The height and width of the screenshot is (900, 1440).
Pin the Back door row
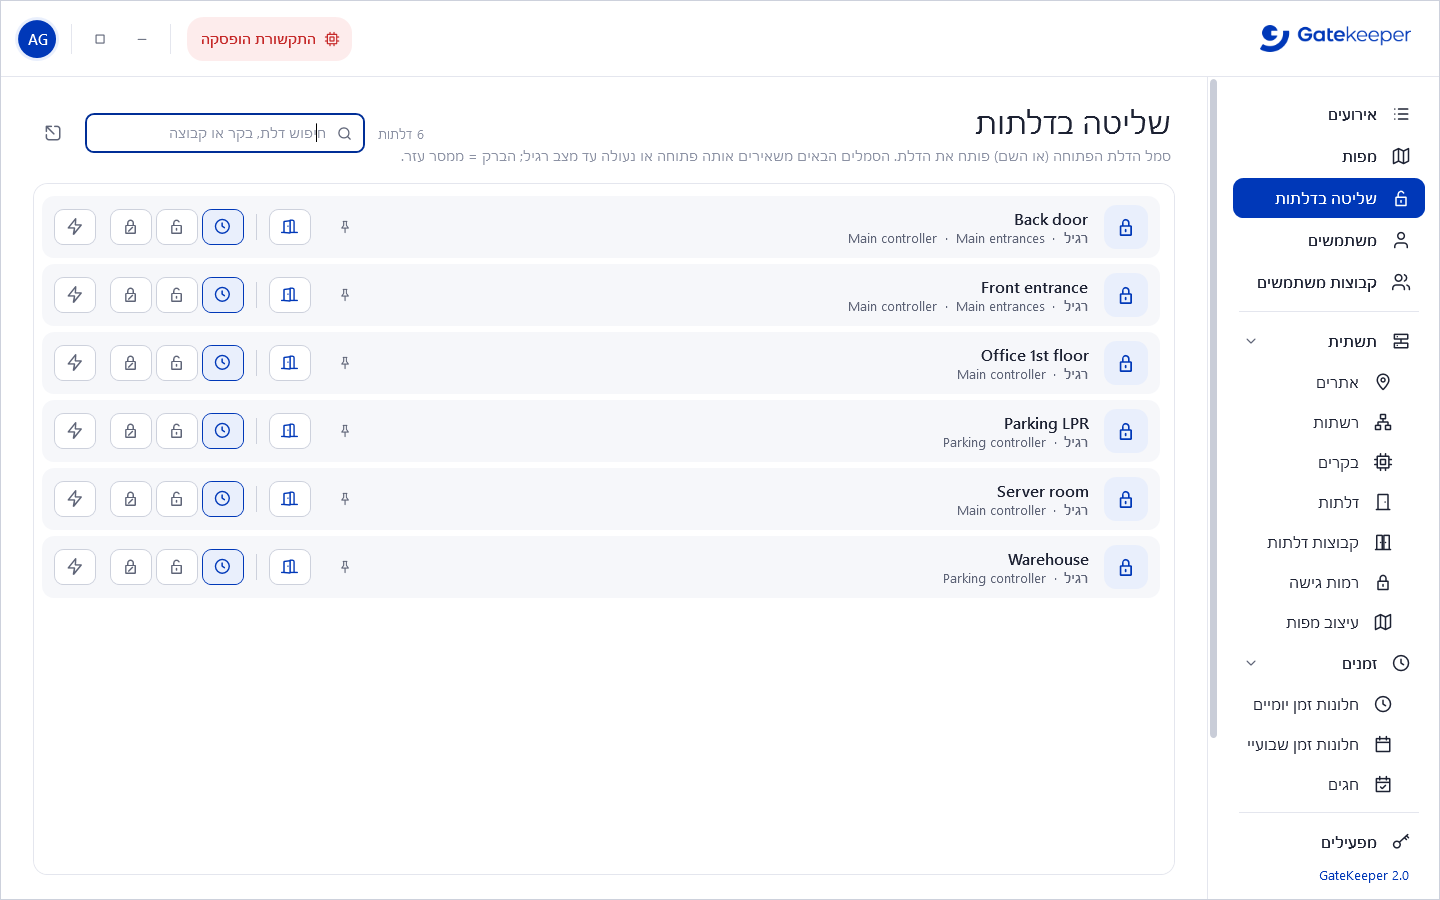(x=345, y=227)
